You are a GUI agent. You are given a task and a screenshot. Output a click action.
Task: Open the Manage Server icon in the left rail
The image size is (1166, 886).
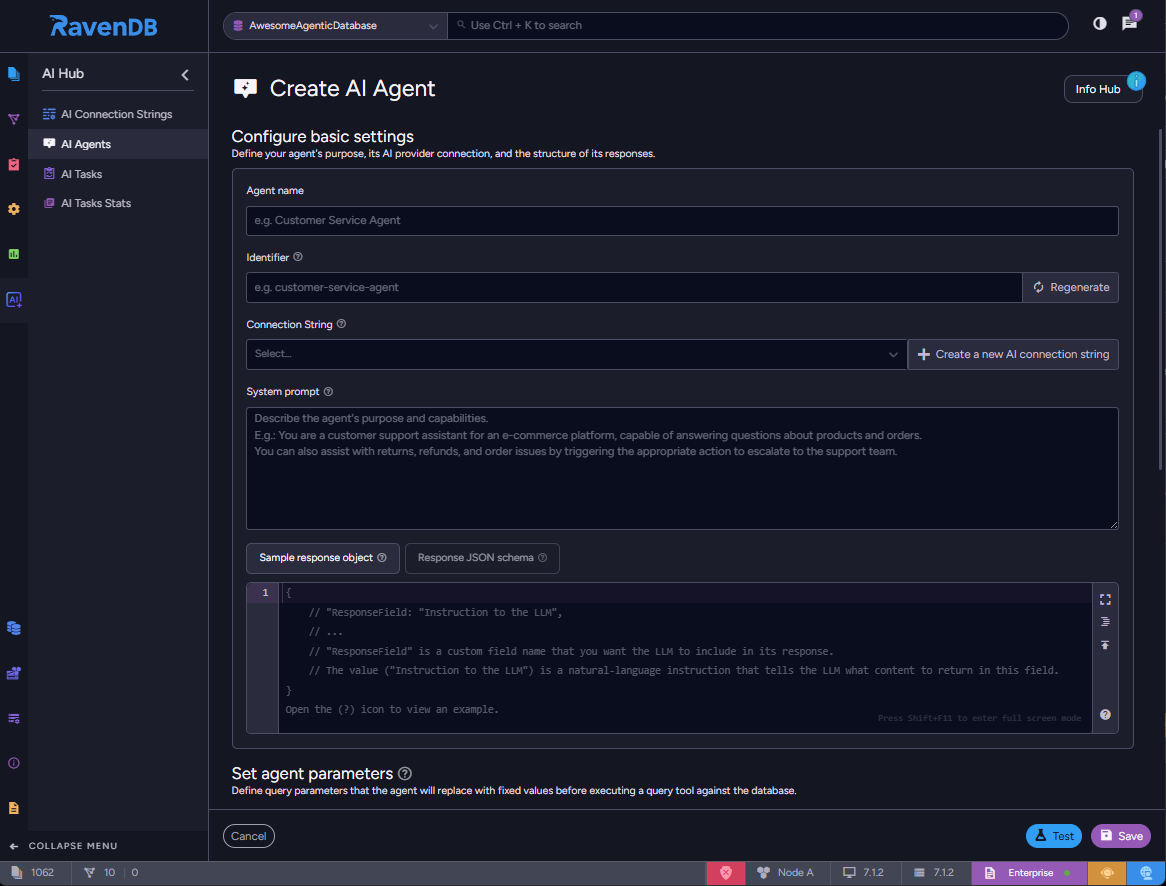[x=13, y=673]
